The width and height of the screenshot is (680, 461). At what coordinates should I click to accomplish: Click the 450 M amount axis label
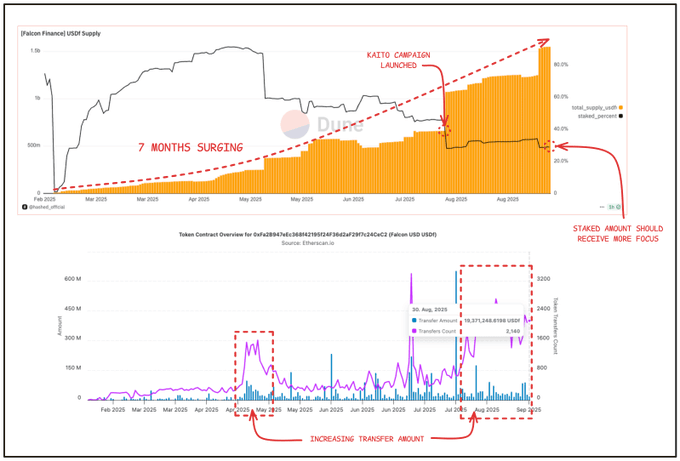coord(73,309)
